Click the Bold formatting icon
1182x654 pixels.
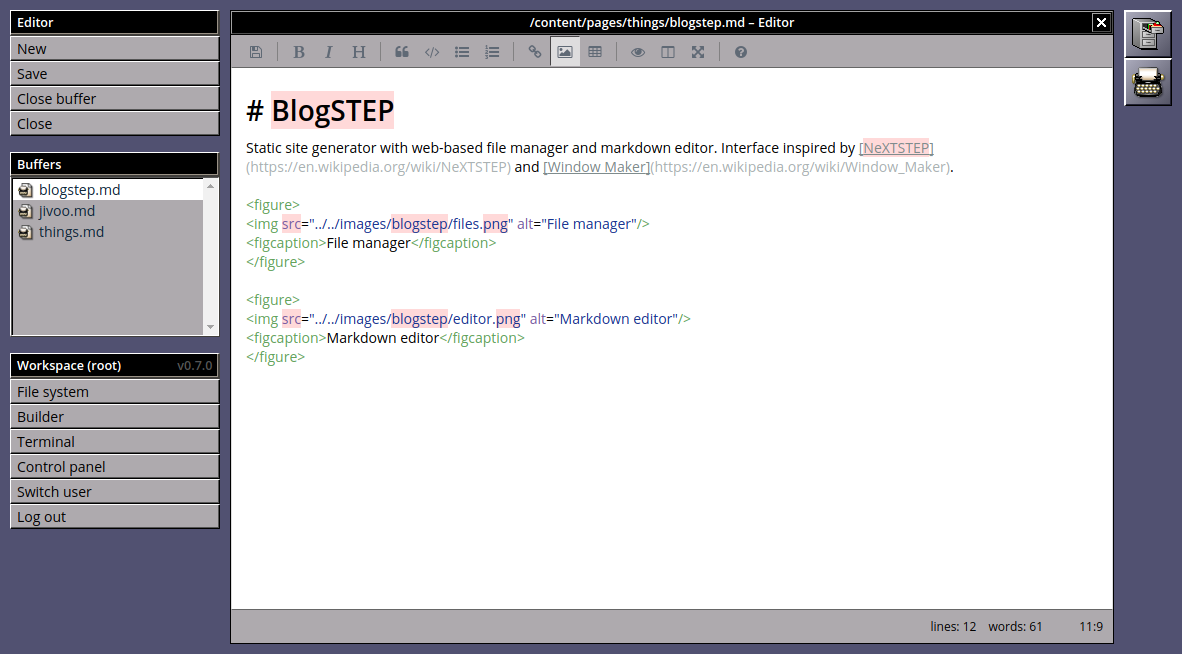click(298, 52)
